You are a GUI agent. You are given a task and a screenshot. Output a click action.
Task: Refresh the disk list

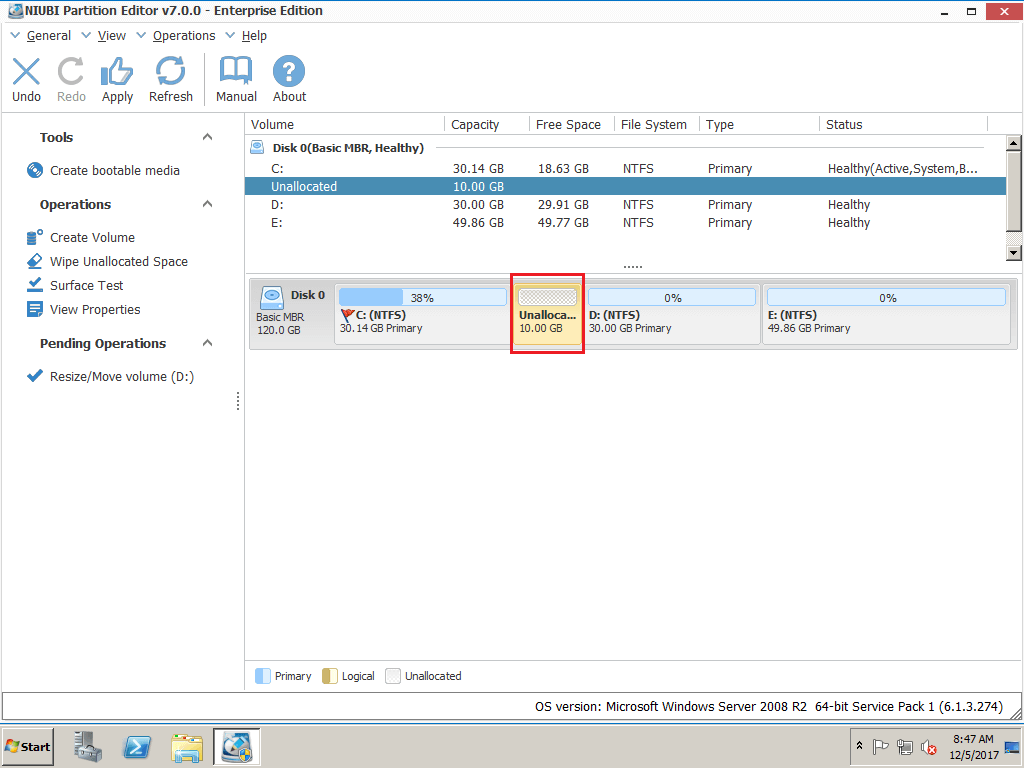pos(170,72)
